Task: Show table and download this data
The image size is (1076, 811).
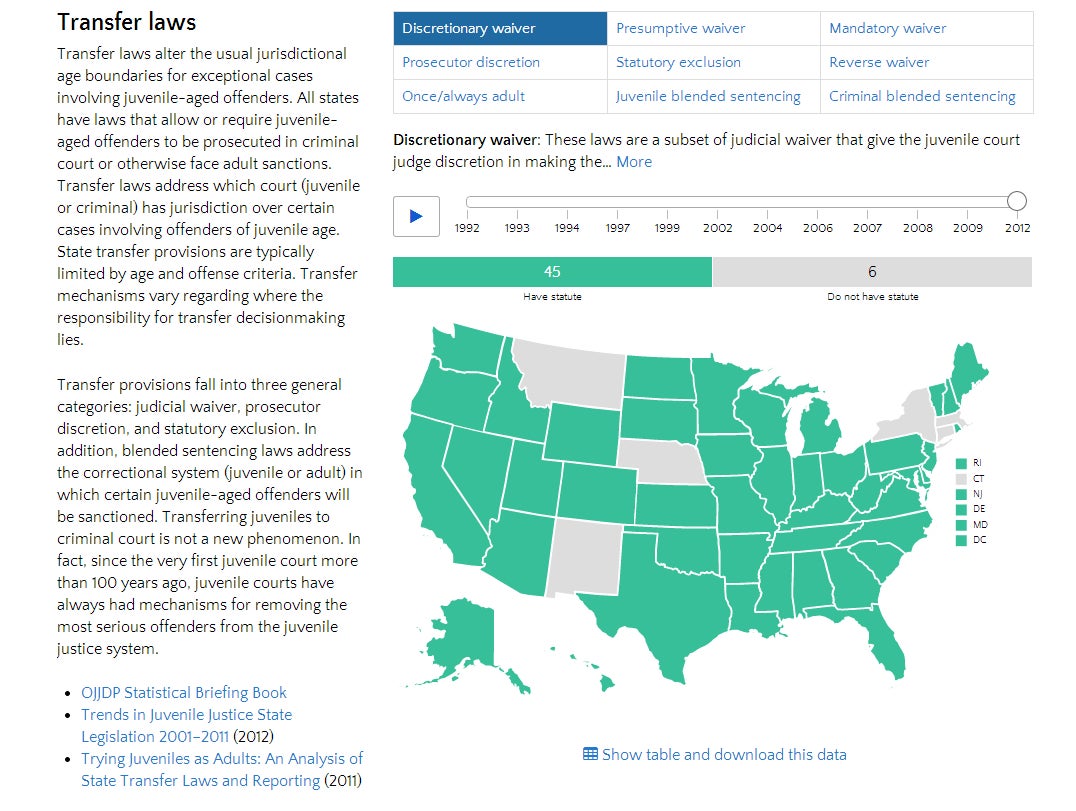Action: (724, 754)
